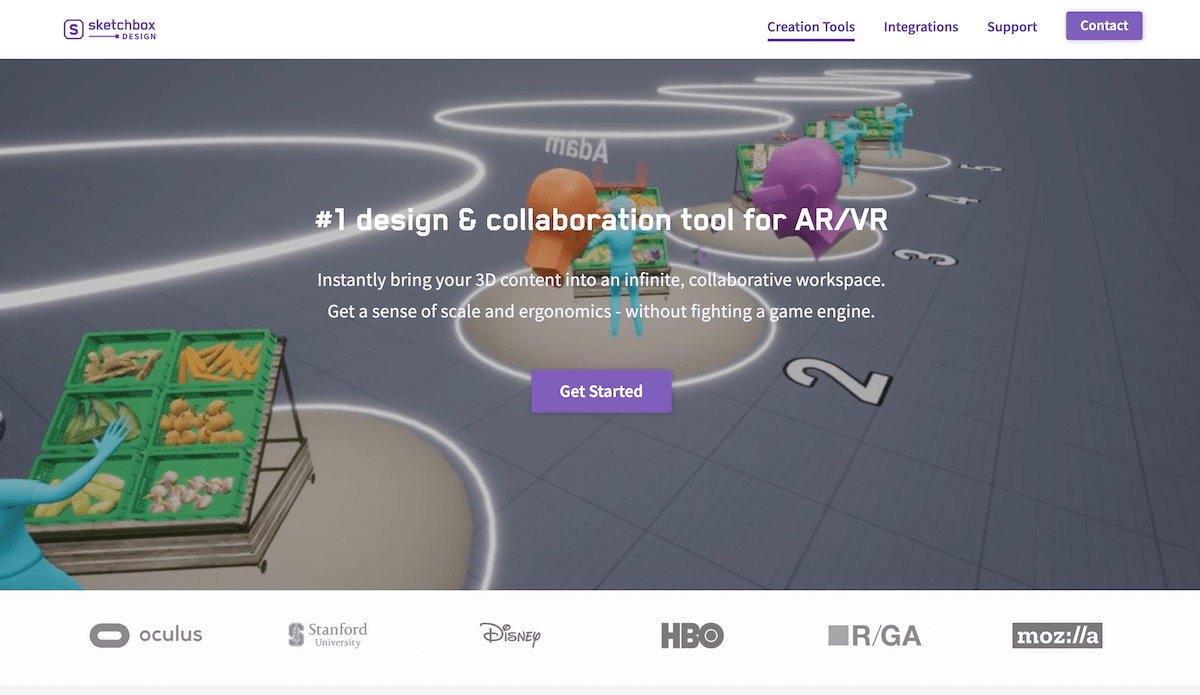Open the Support link
The height and width of the screenshot is (695, 1200).
[x=1012, y=27]
